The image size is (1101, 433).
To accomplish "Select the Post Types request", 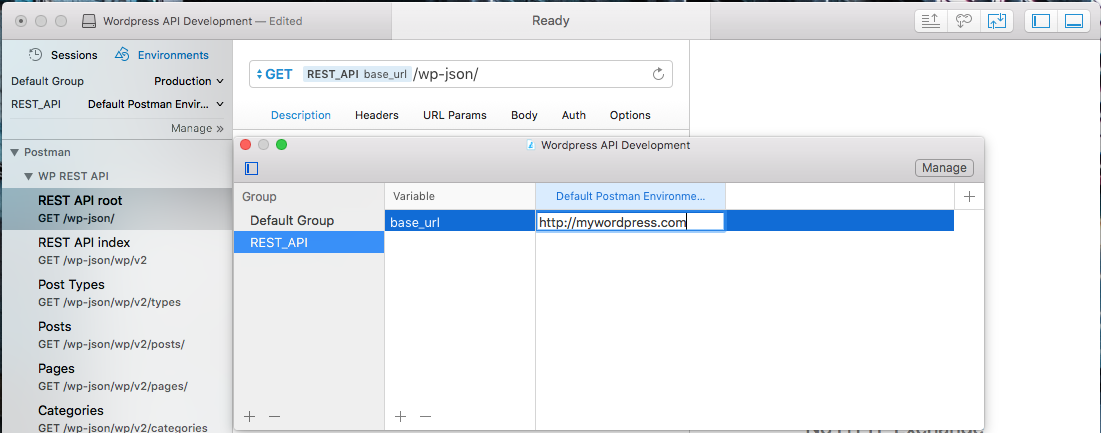I will point(116,293).
